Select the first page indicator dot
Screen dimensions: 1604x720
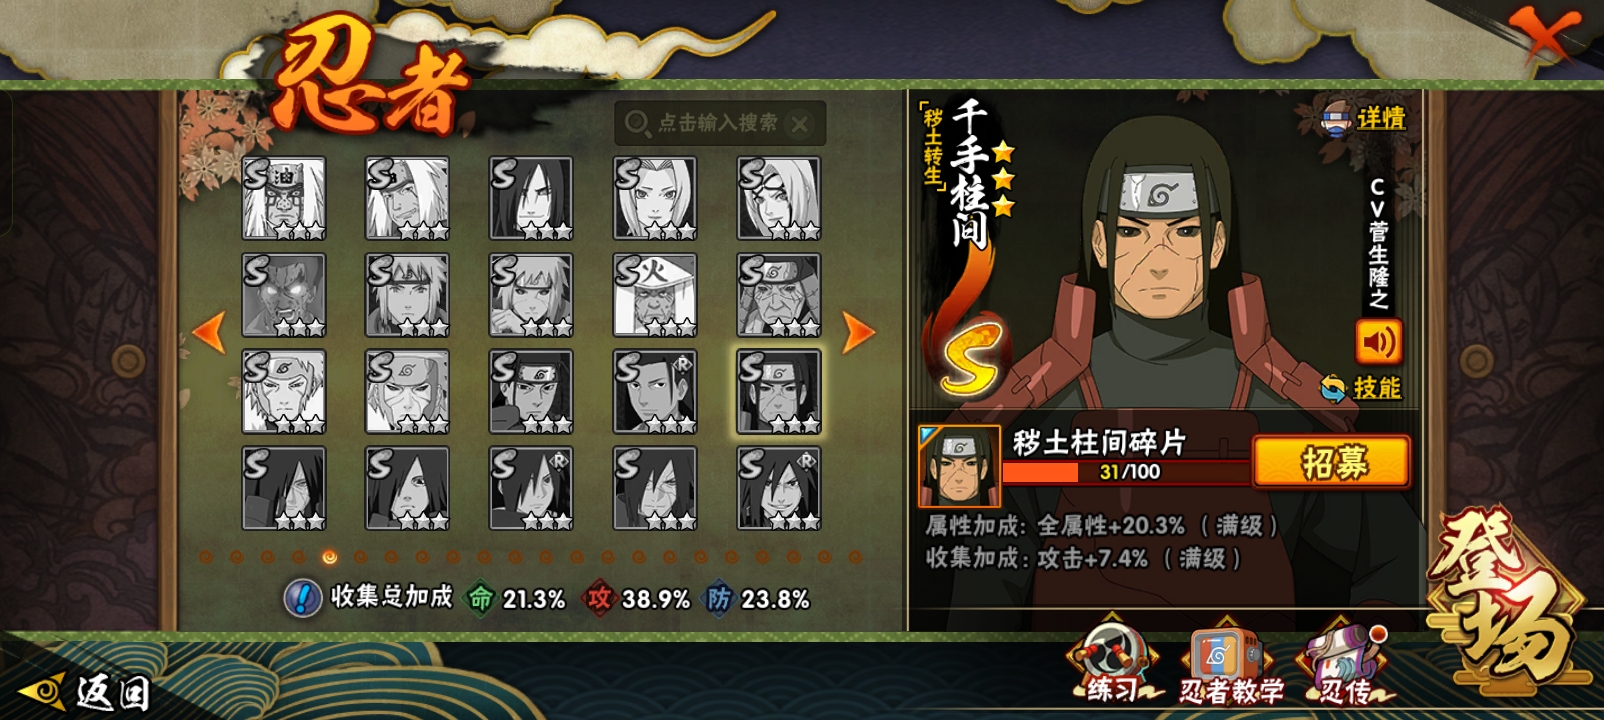[x=205, y=557]
